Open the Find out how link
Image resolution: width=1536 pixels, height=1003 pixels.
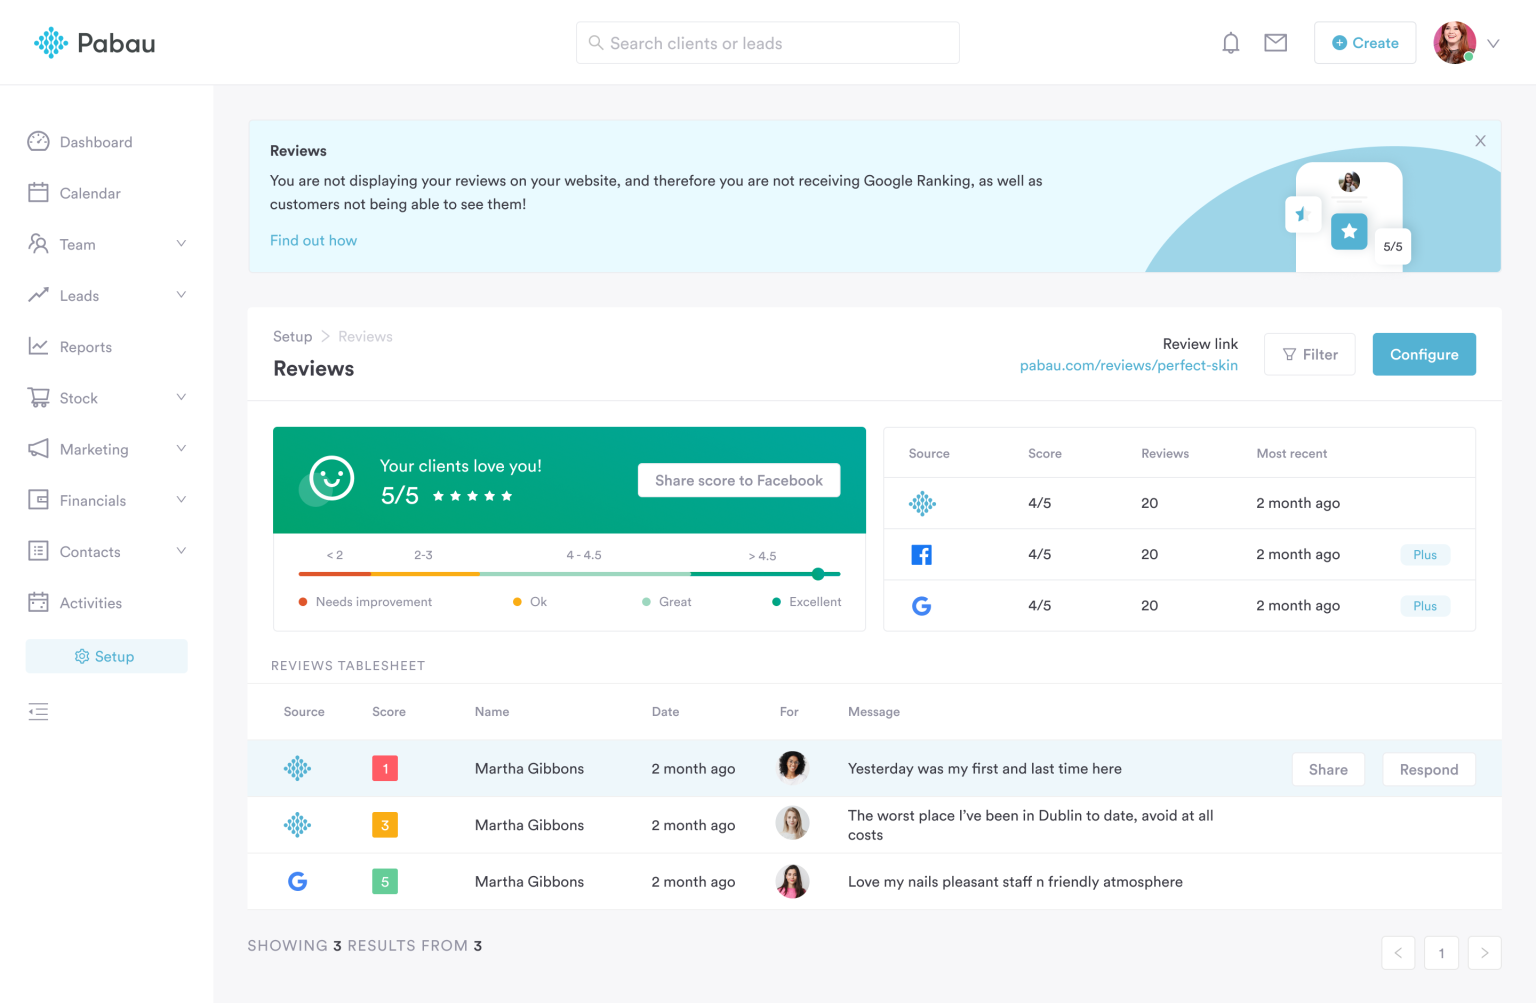313,240
